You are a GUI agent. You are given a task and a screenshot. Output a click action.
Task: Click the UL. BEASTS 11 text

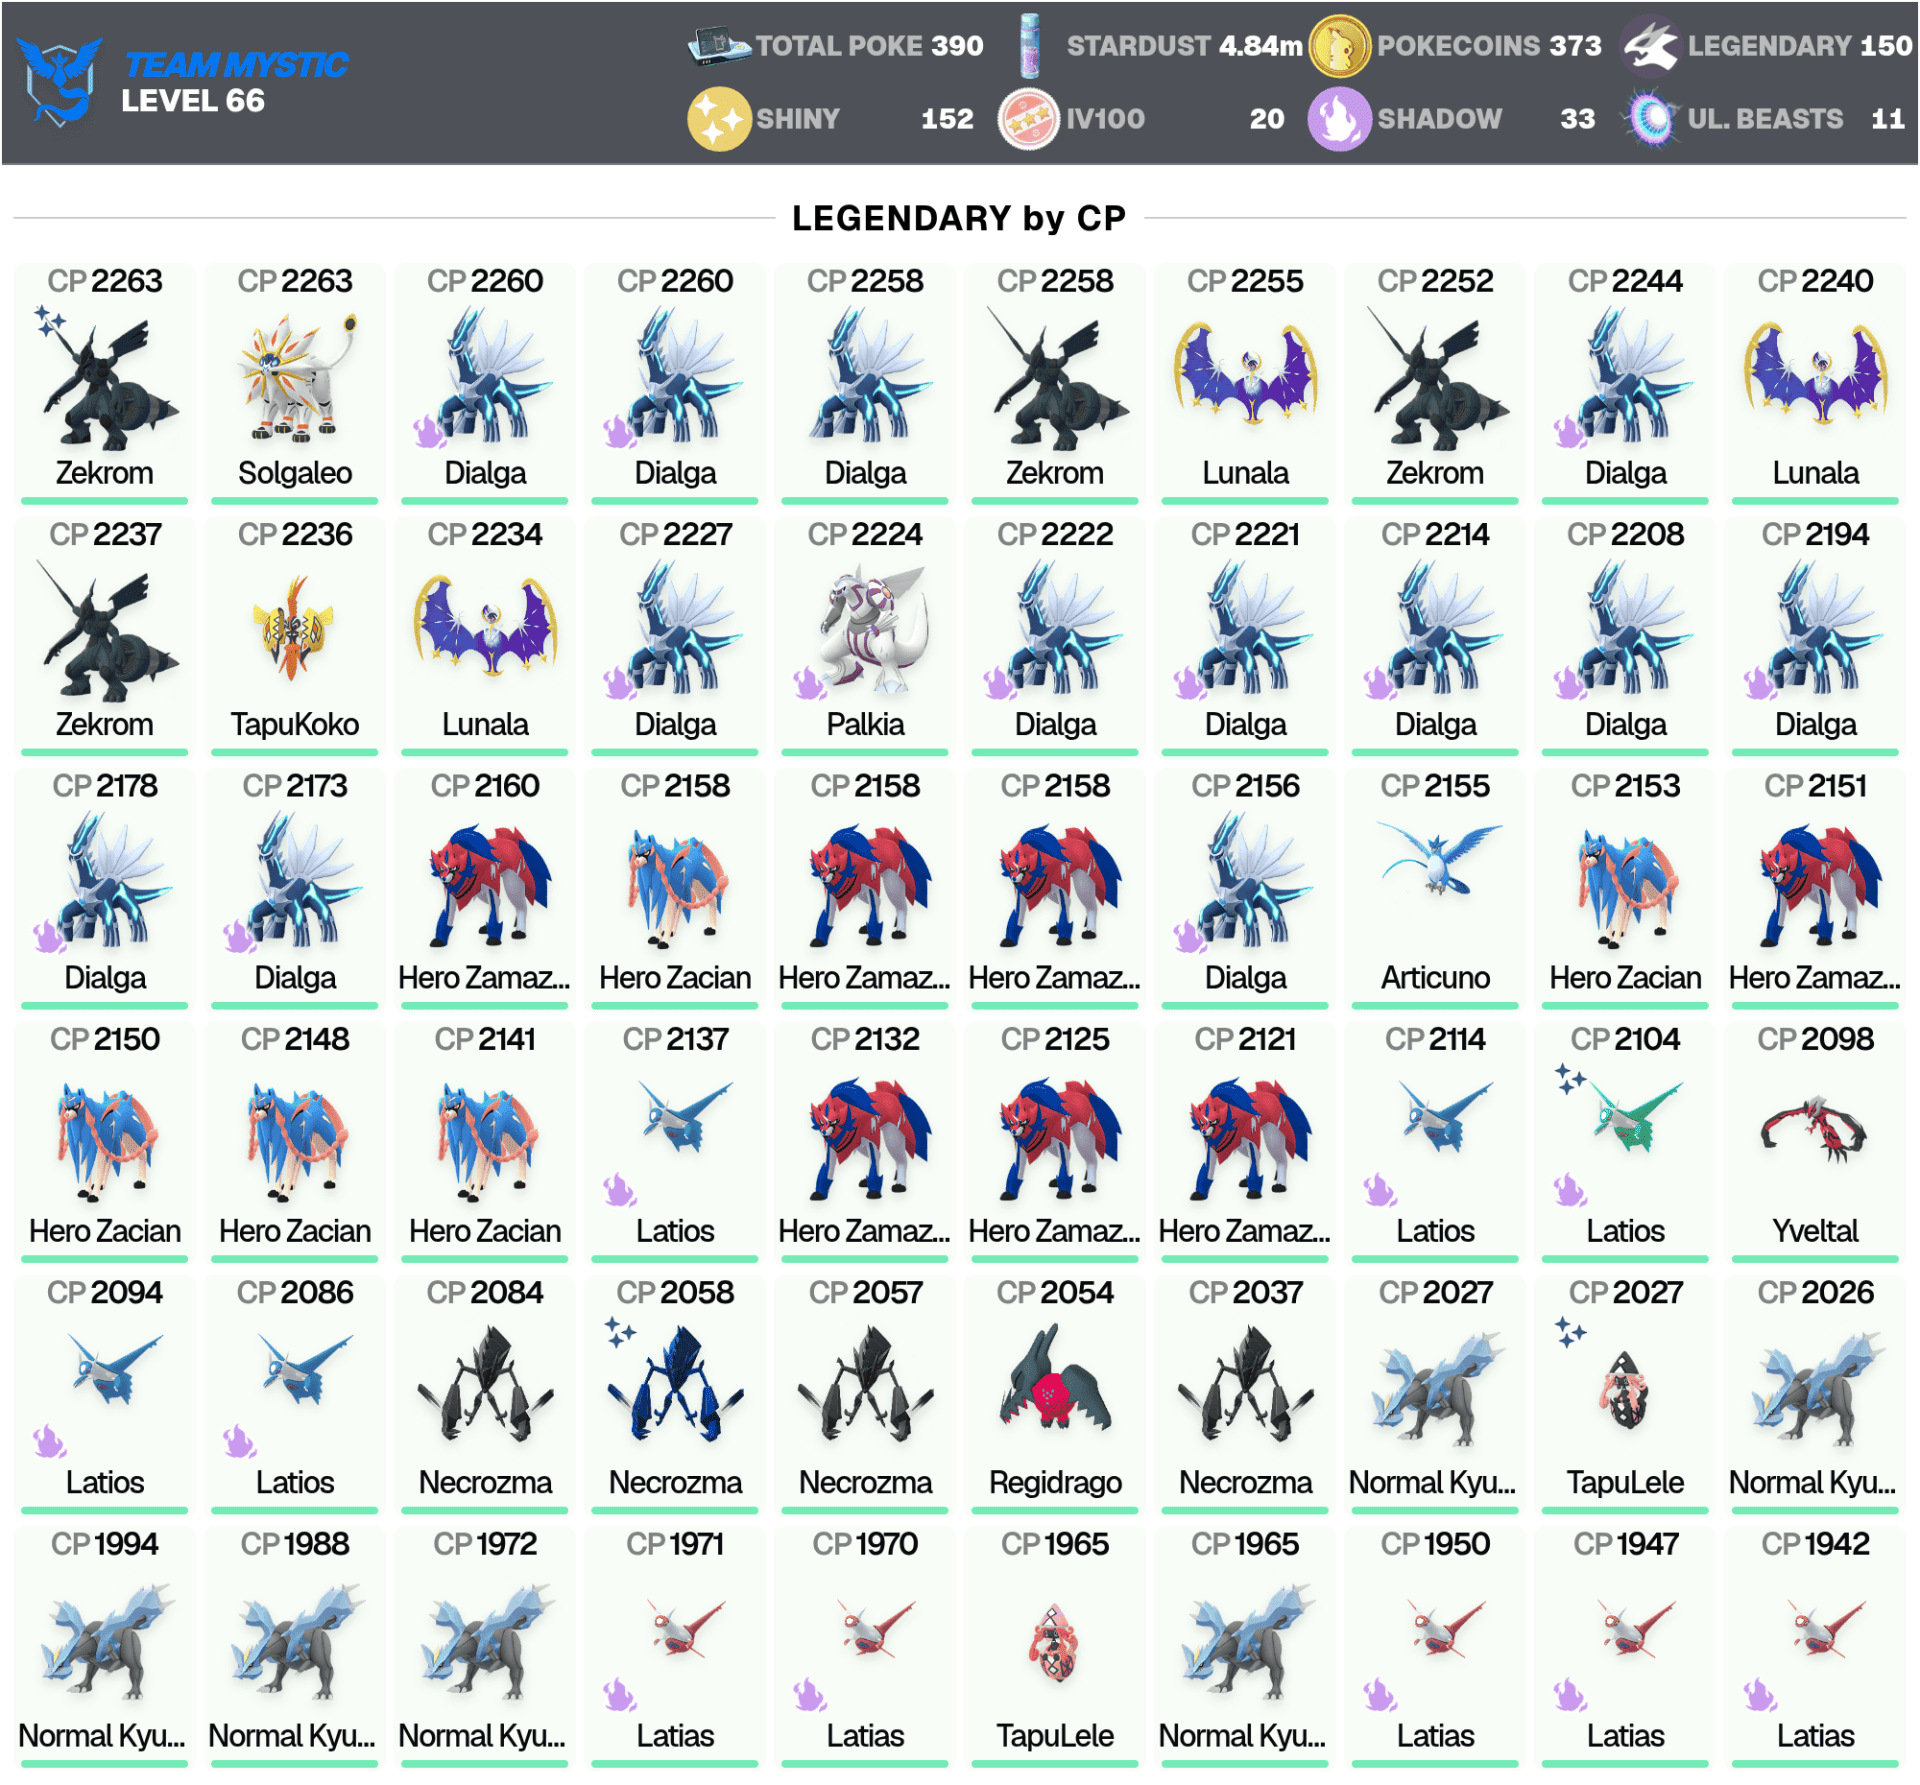click(x=1796, y=119)
